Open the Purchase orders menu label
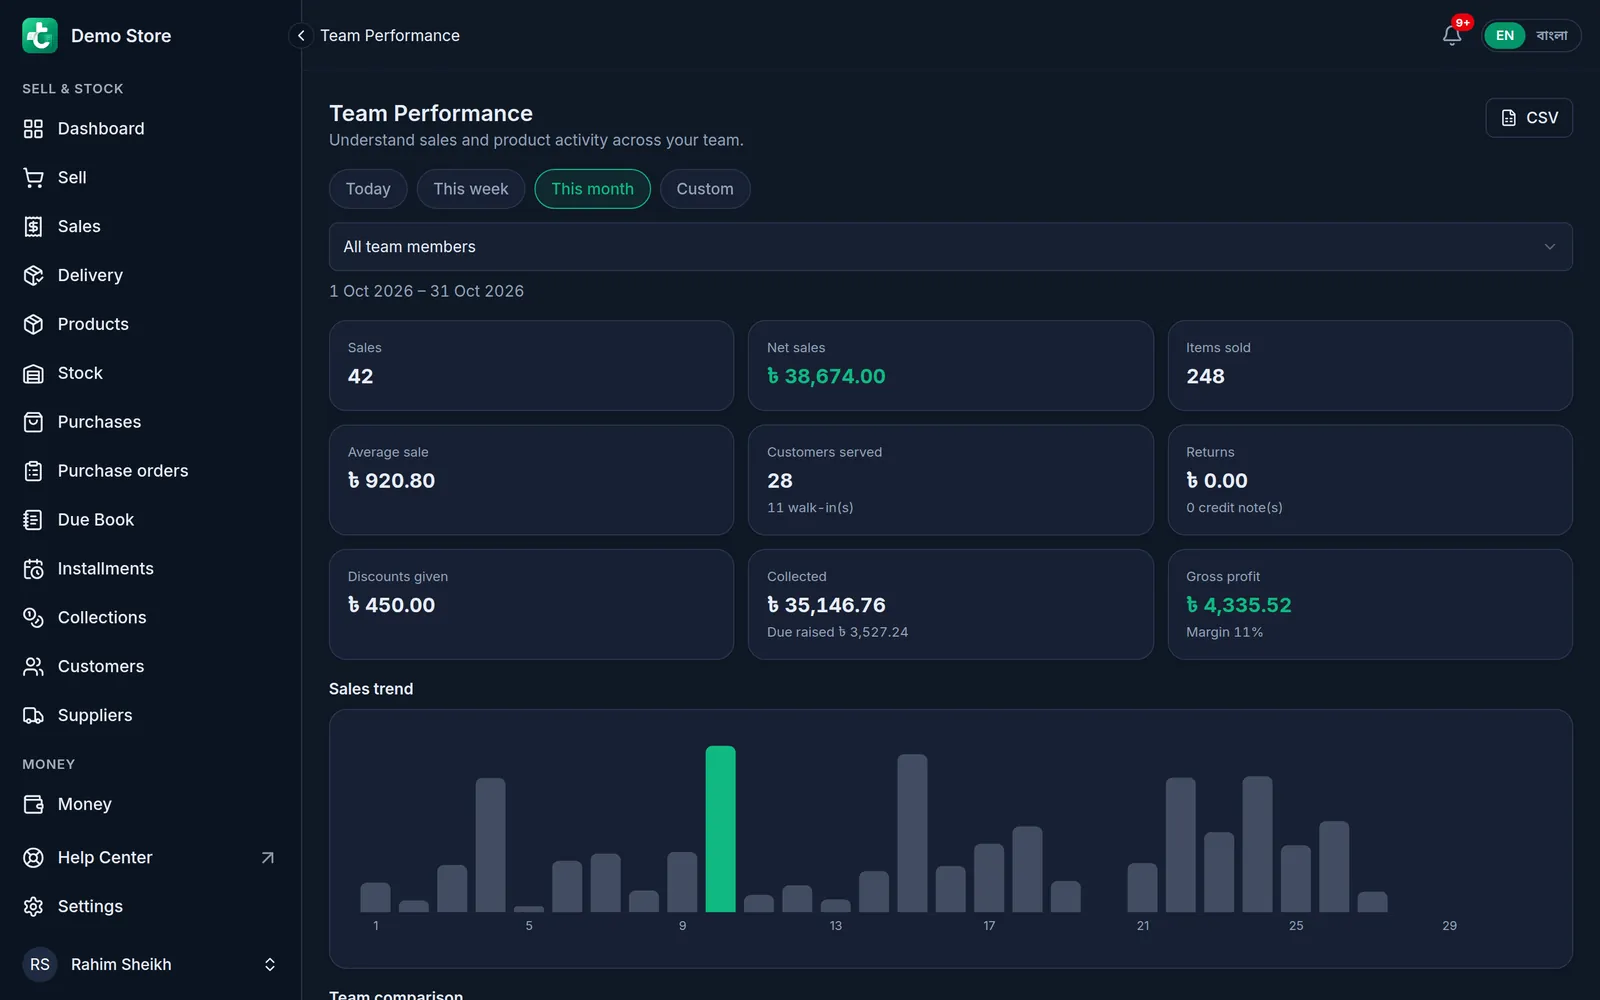 (123, 471)
